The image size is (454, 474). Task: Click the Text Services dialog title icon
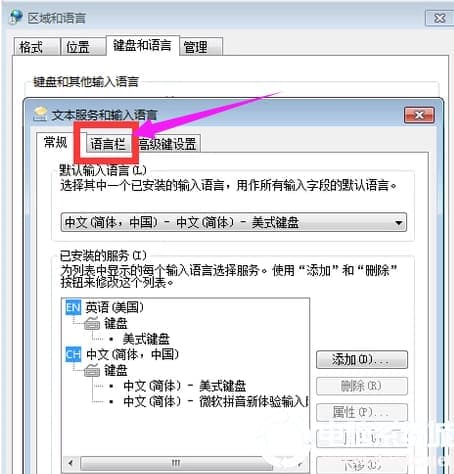40,114
